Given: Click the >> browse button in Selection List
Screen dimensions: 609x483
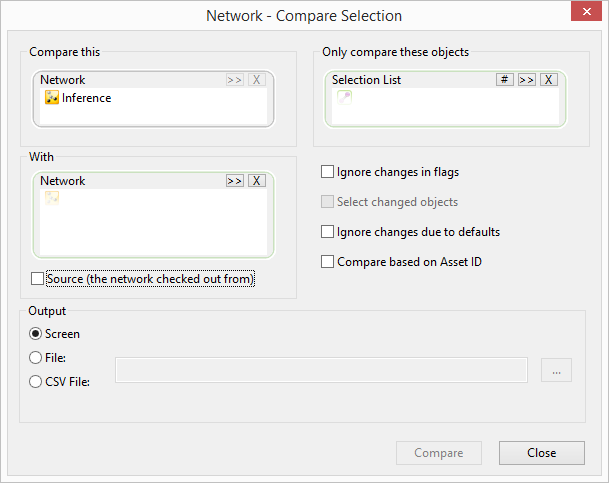Looking at the screenshot, I should click(x=527, y=79).
